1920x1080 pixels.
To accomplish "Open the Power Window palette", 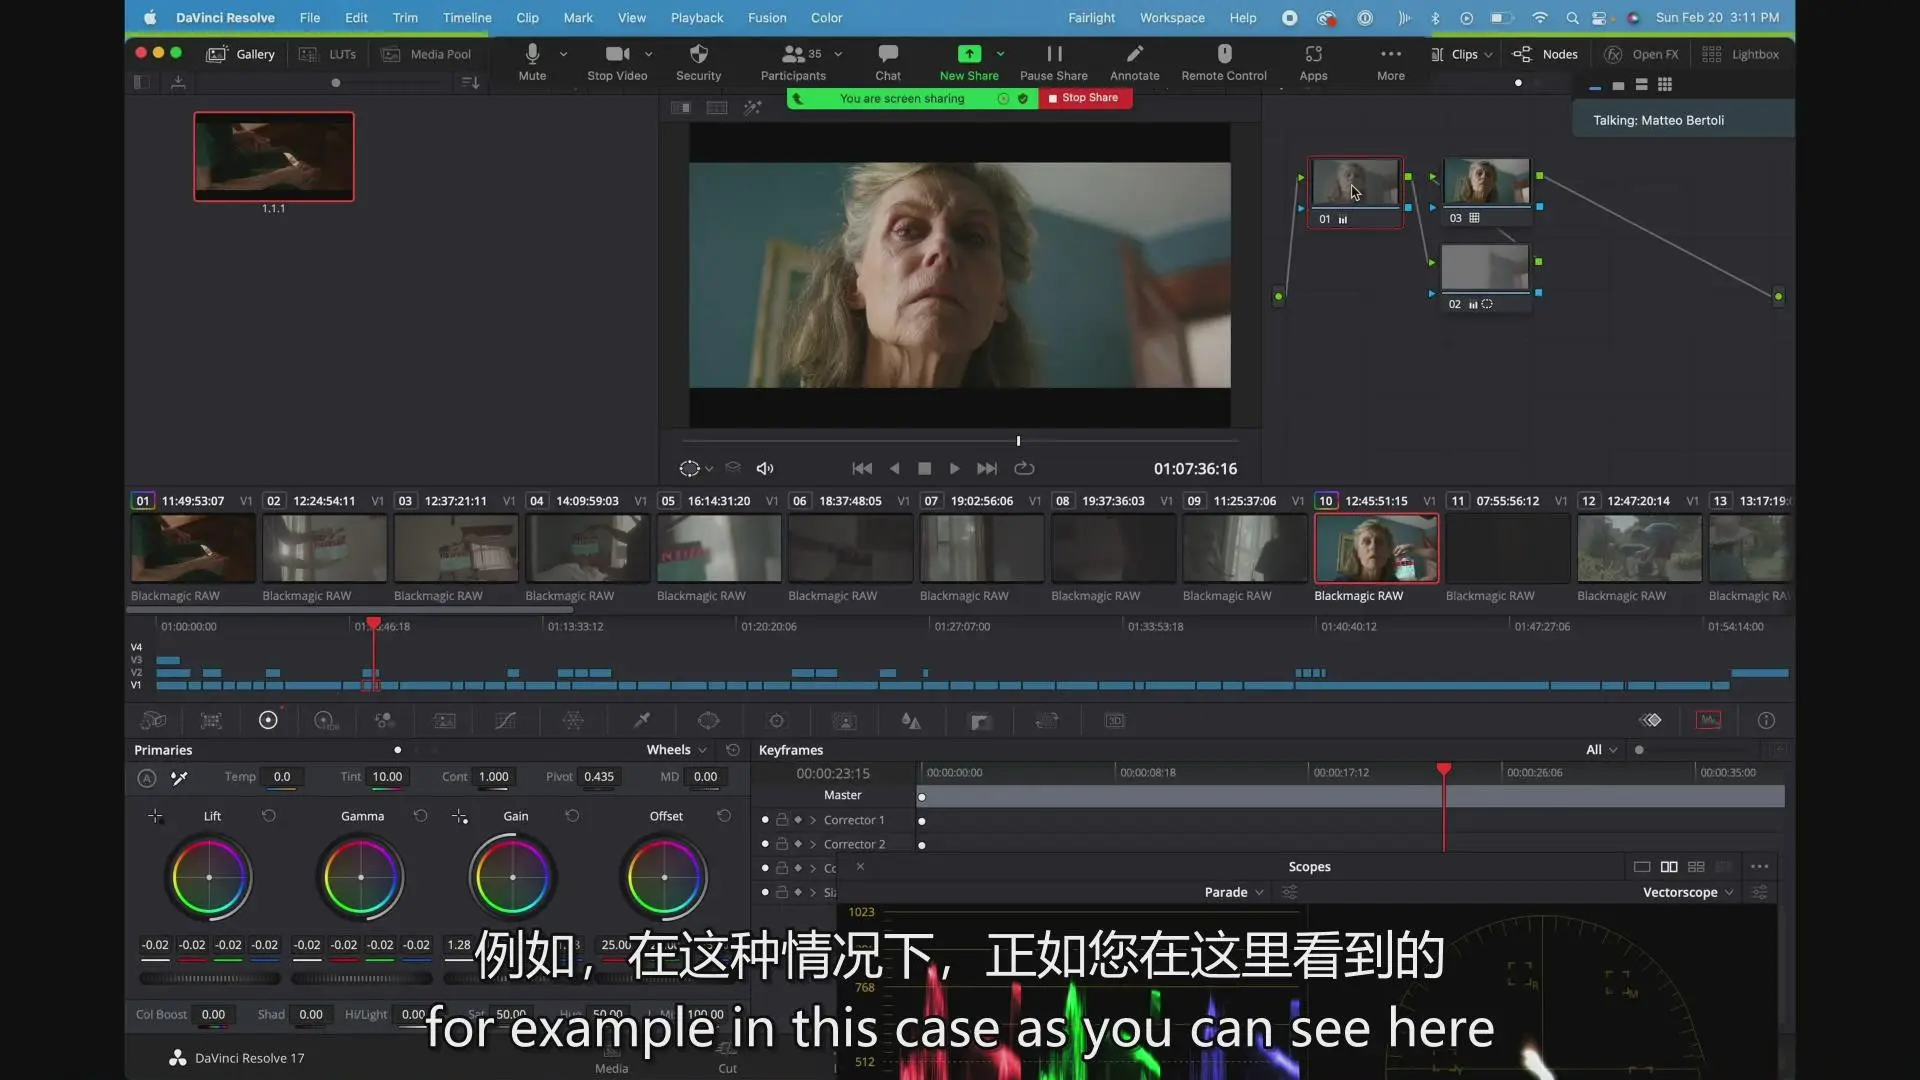I will [x=708, y=720].
